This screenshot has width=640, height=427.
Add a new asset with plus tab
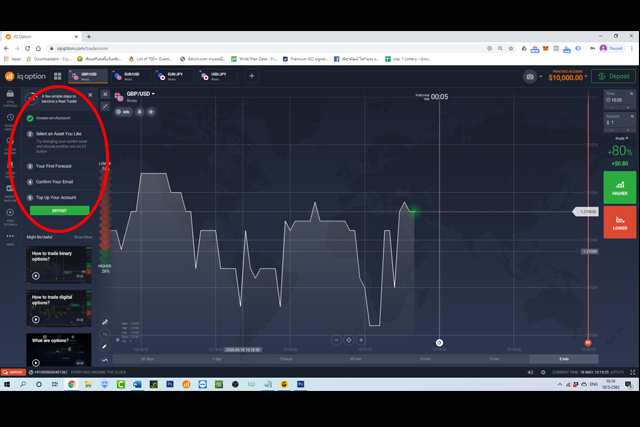[x=252, y=76]
